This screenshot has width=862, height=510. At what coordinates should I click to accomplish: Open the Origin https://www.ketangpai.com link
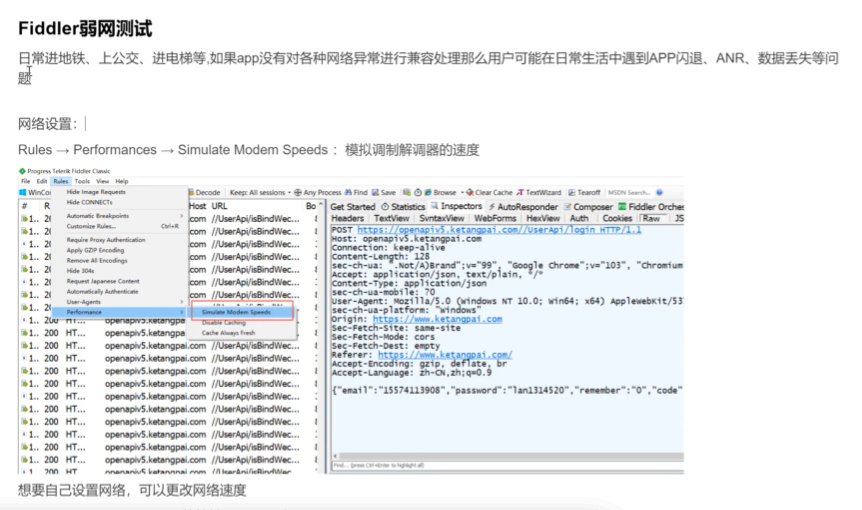[x=437, y=319]
